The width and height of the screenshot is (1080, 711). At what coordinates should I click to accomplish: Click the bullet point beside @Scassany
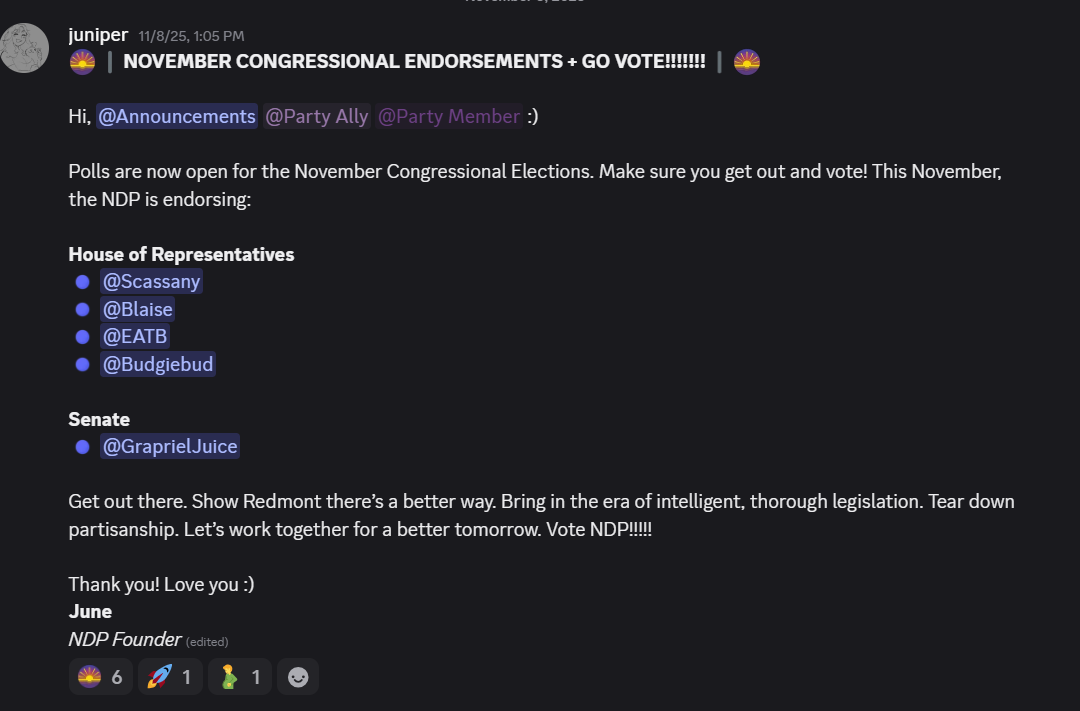[83, 282]
